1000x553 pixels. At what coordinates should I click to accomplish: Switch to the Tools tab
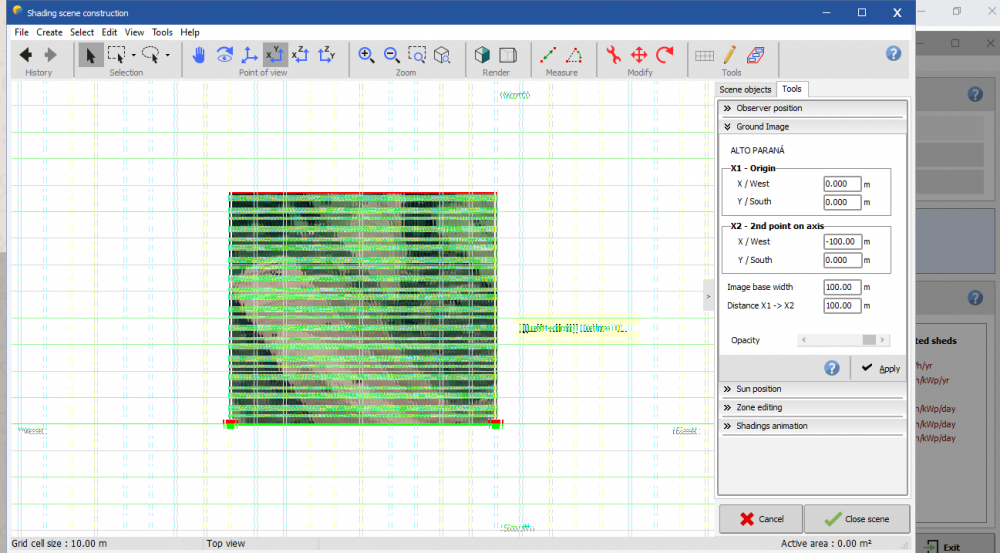[x=792, y=89]
